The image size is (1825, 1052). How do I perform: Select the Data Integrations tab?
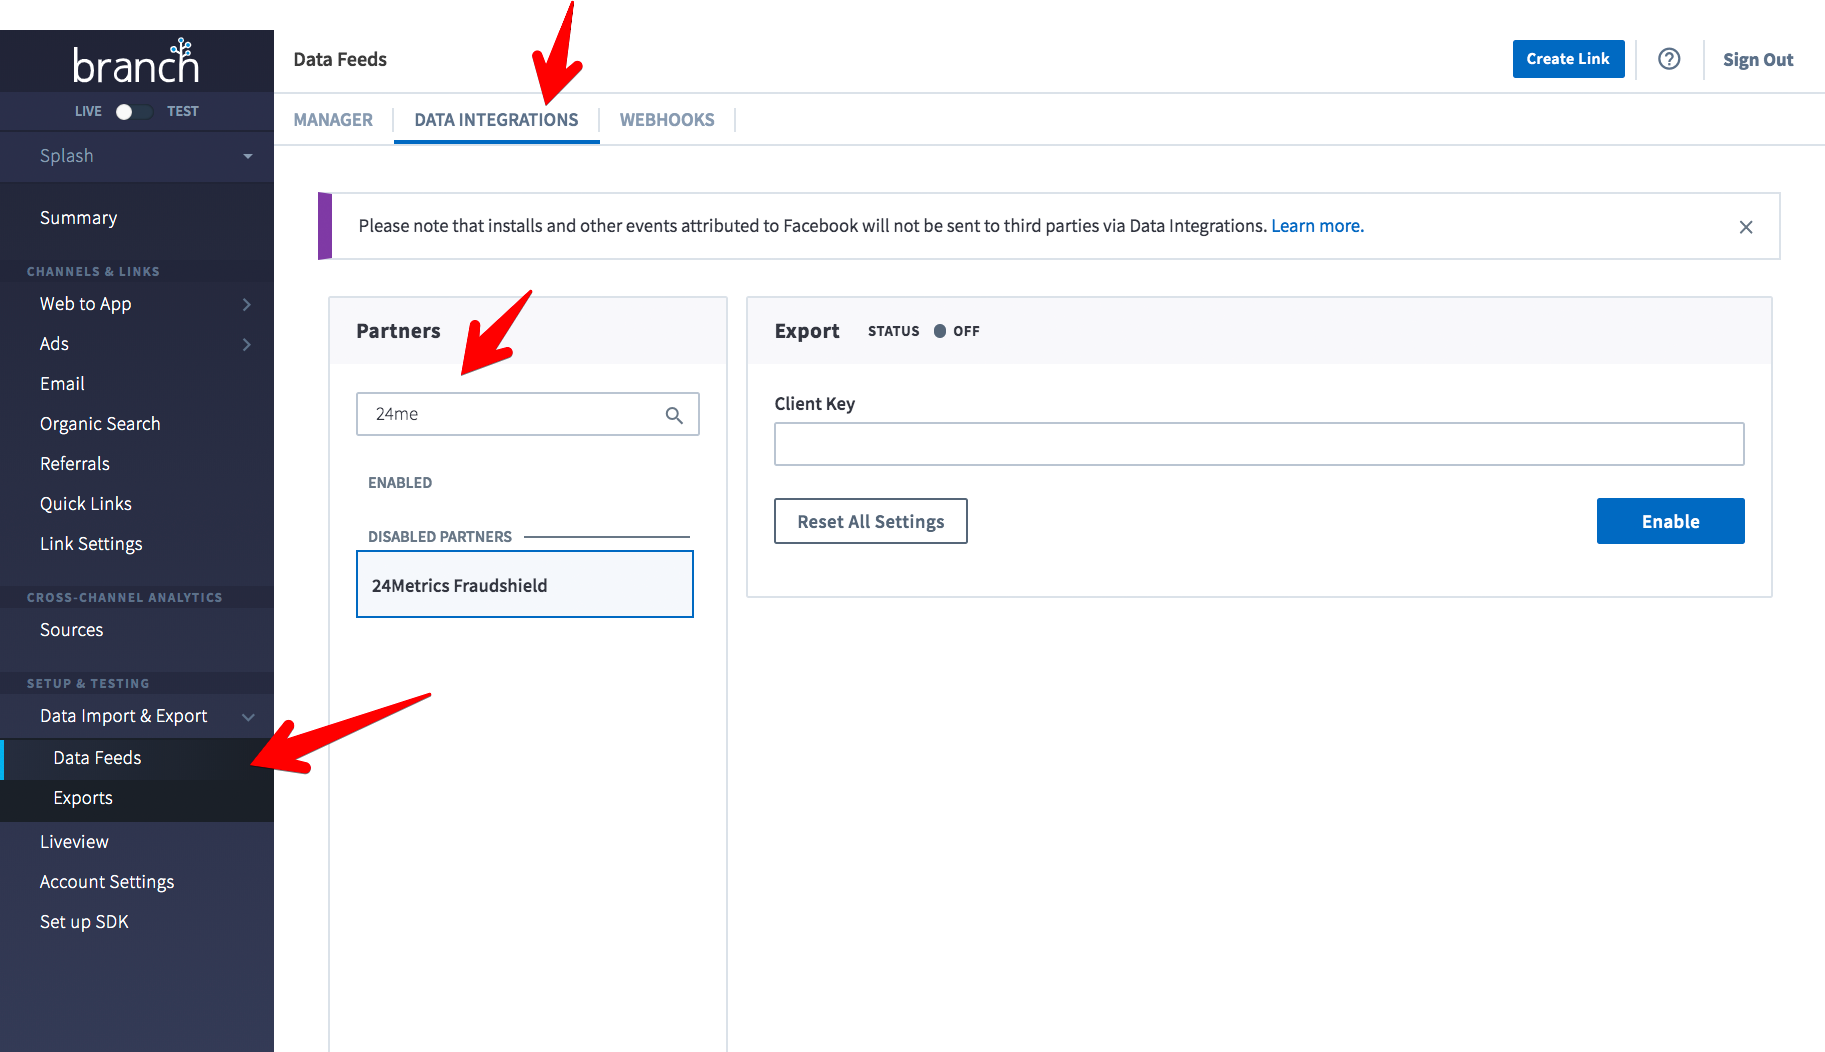(496, 120)
